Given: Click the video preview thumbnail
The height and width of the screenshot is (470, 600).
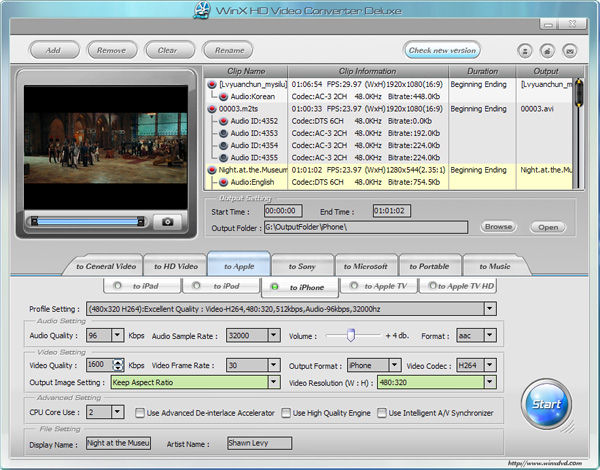Looking at the screenshot, I should pyautogui.click(x=106, y=147).
